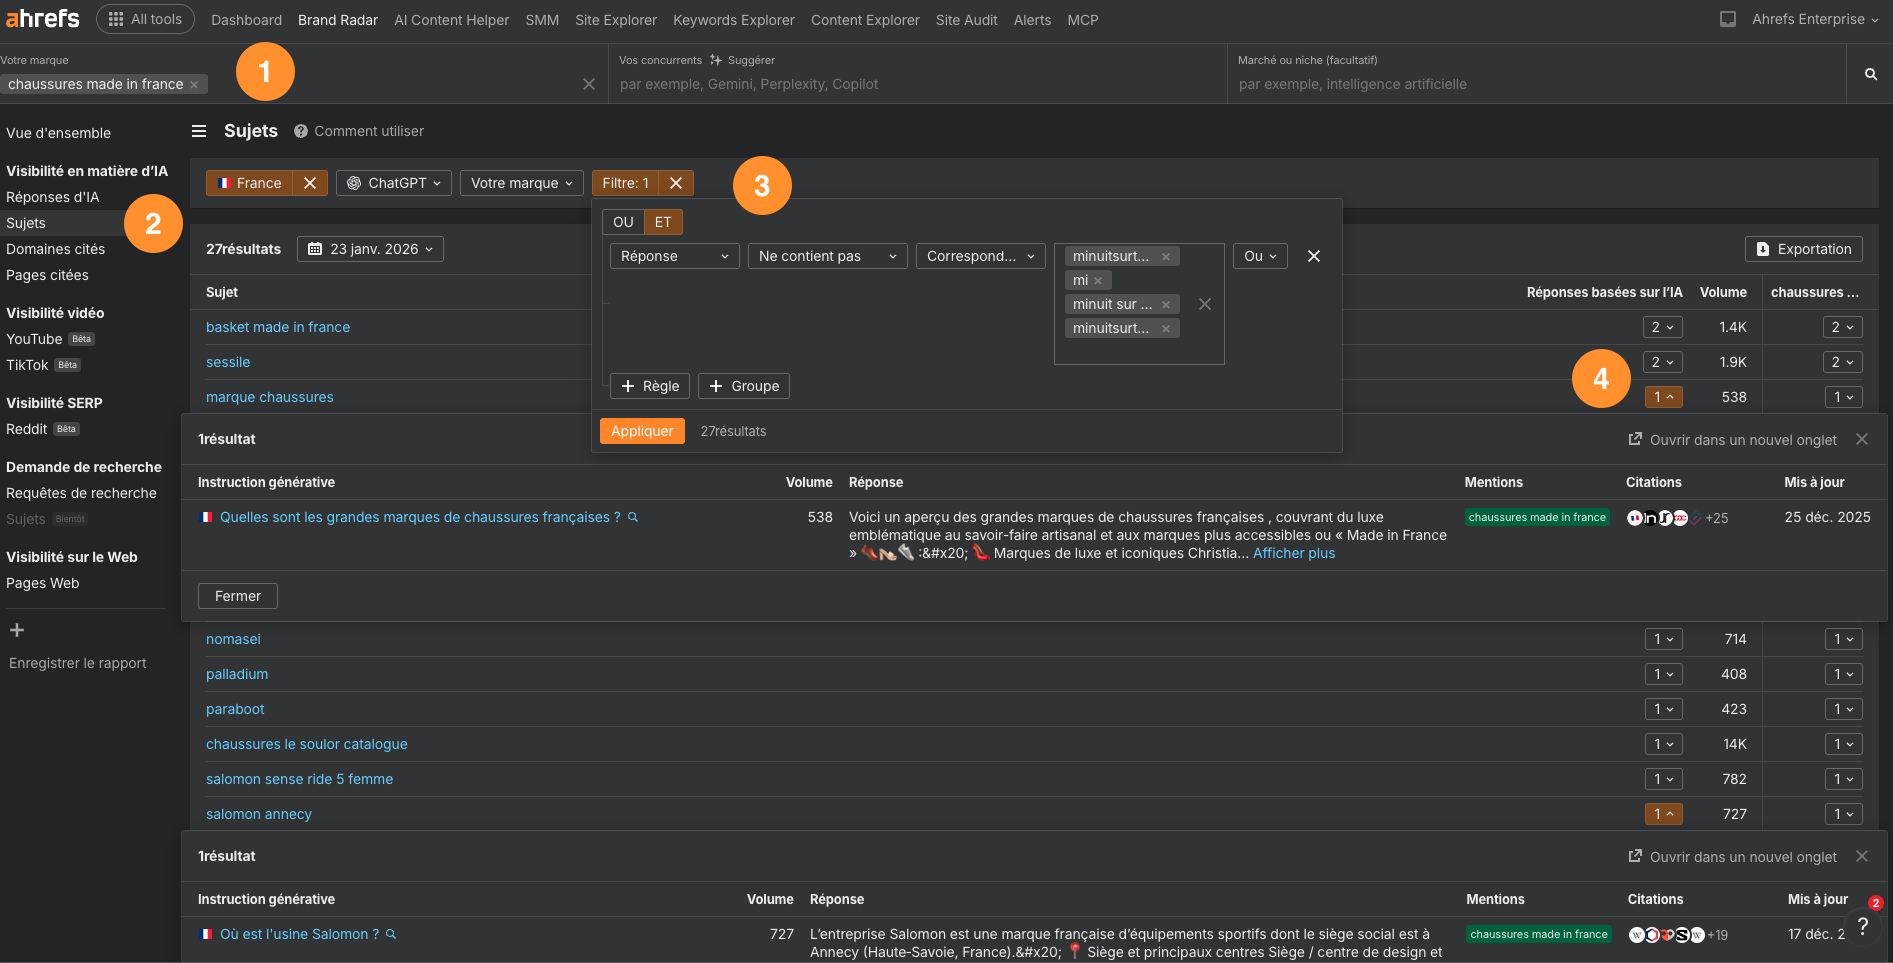Viewport: 1893px width, 963px height.
Task: Switch the filter logic operator to OU
Action: (x=622, y=221)
